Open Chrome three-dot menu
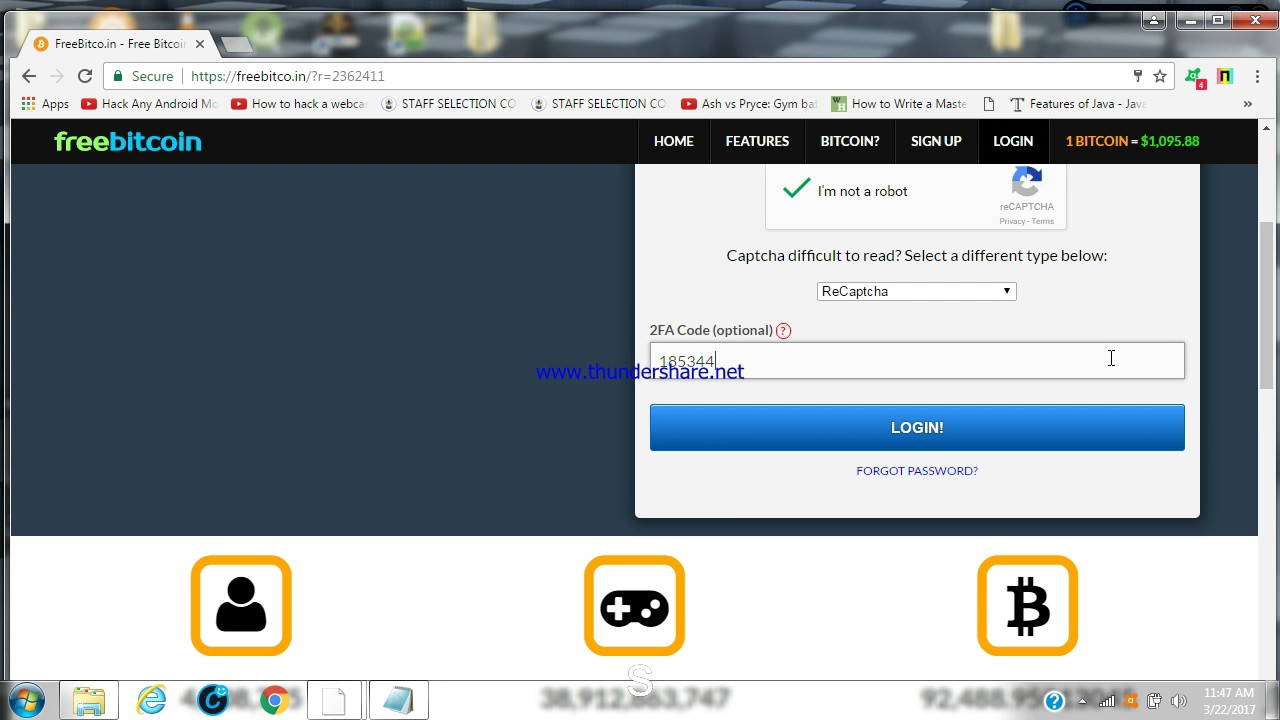1280x720 pixels. [x=1255, y=76]
